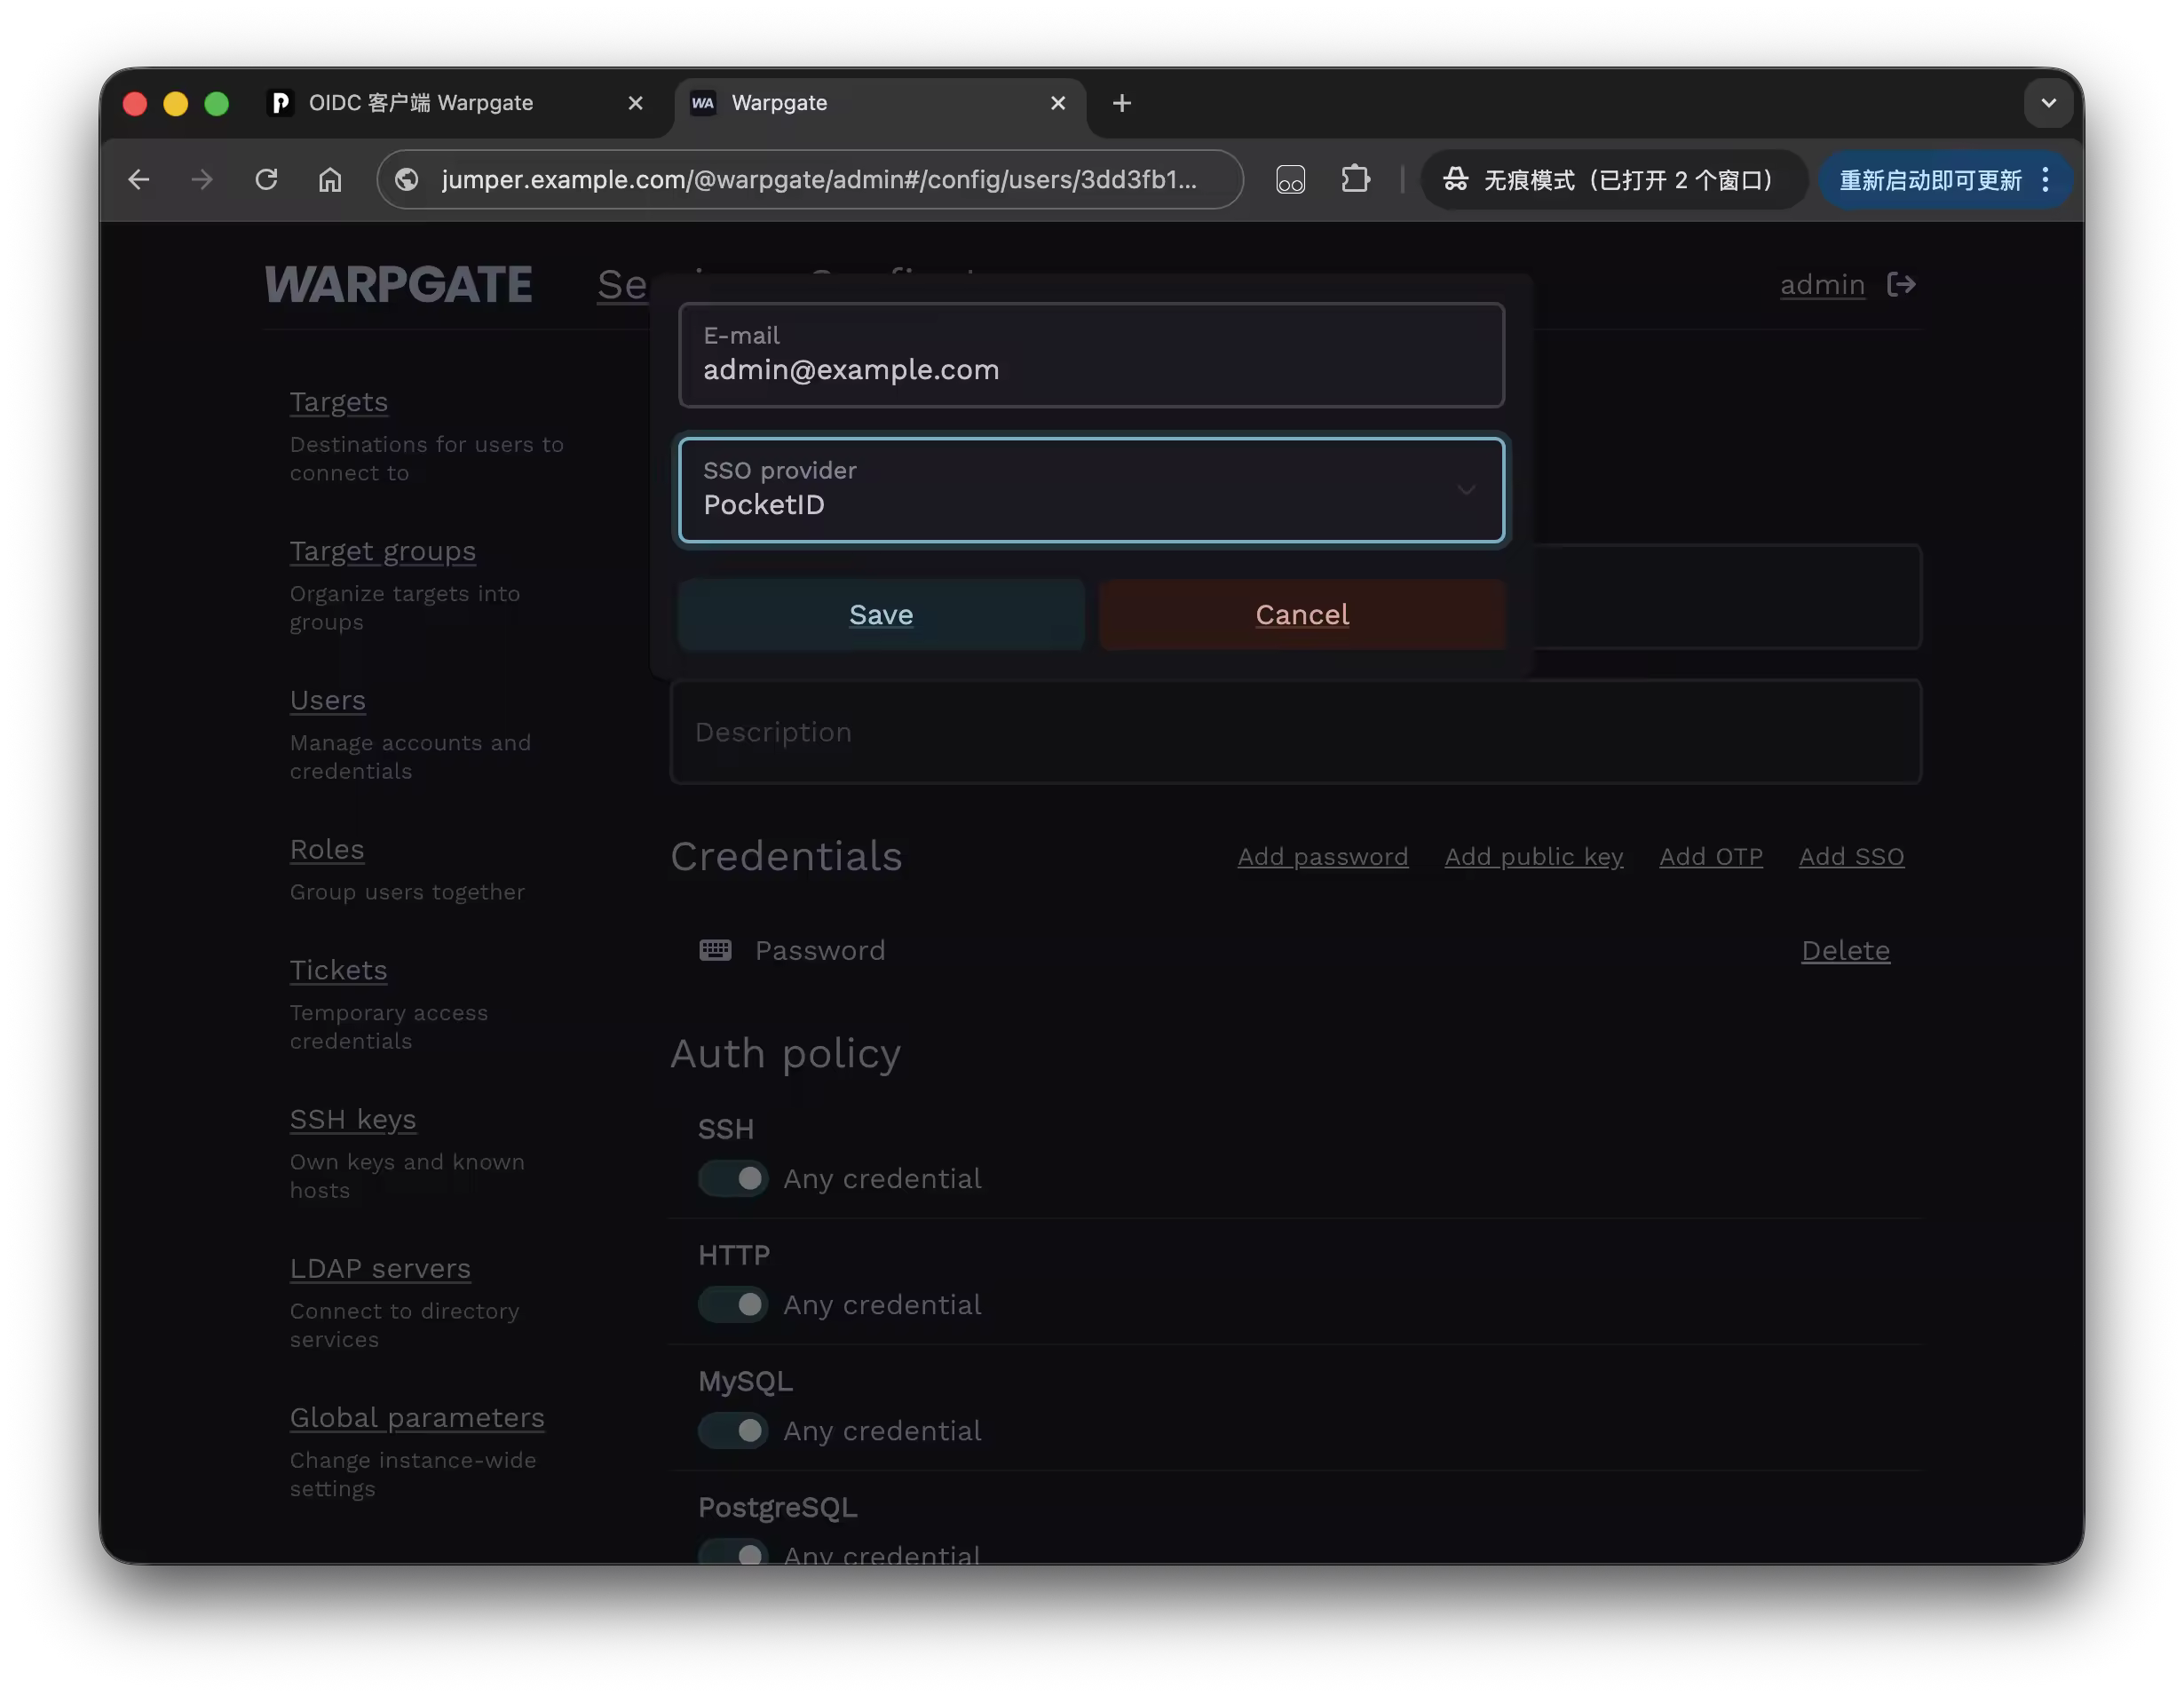
Task: Click the E-mail input field
Action: pyautogui.click(x=1091, y=355)
